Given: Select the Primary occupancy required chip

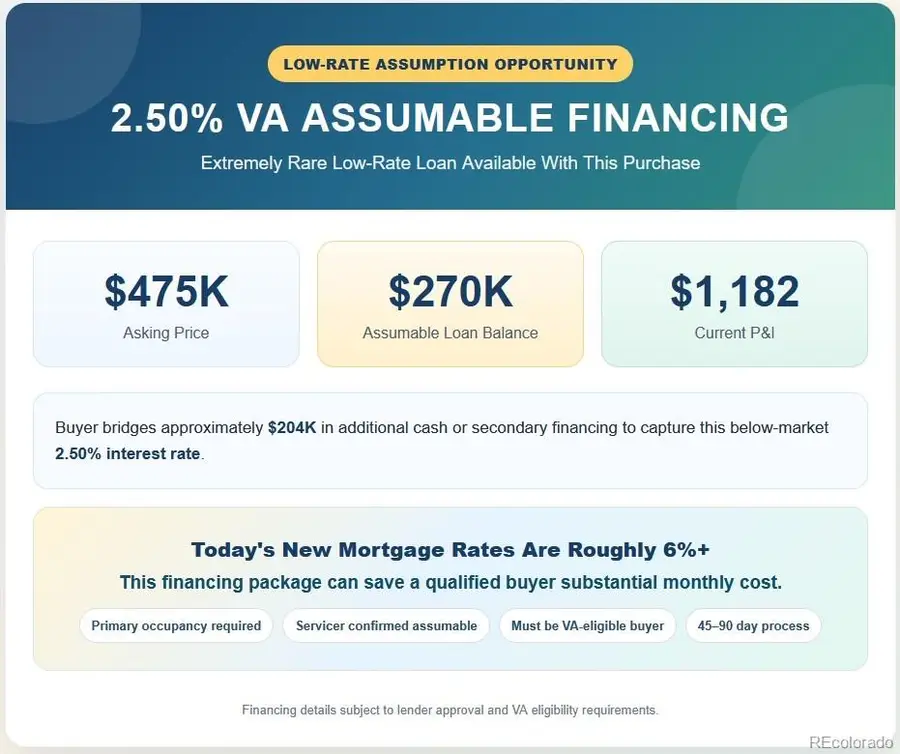Looking at the screenshot, I should click(x=176, y=625).
